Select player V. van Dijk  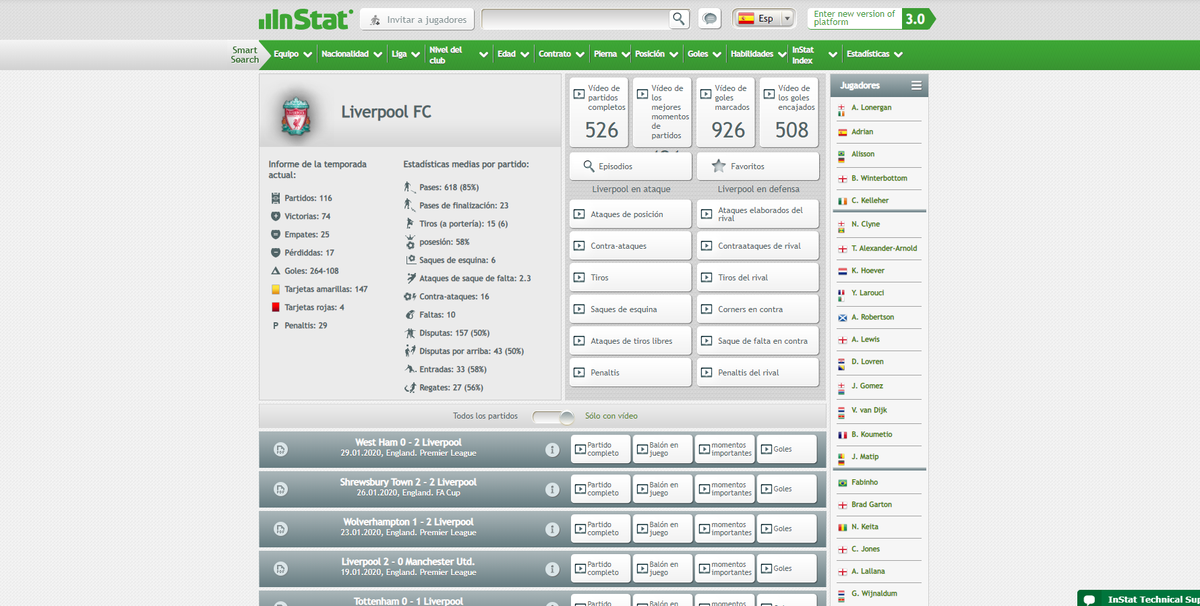tap(869, 410)
